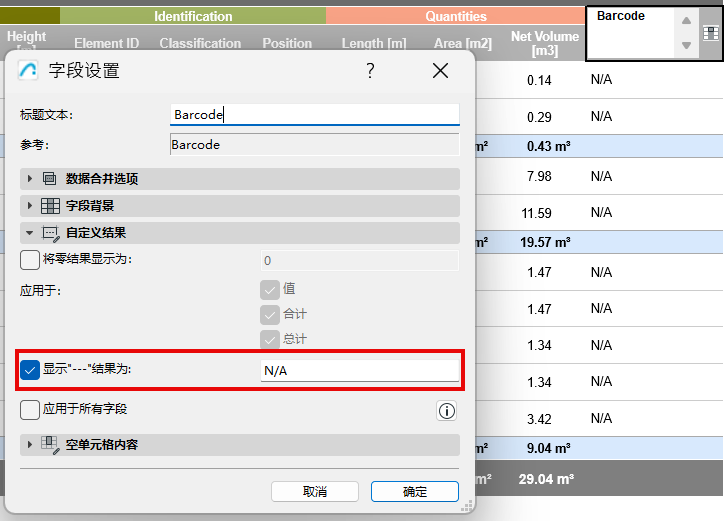Click the Area [m2] column header
This screenshot has width=728, height=521.
click(462, 43)
